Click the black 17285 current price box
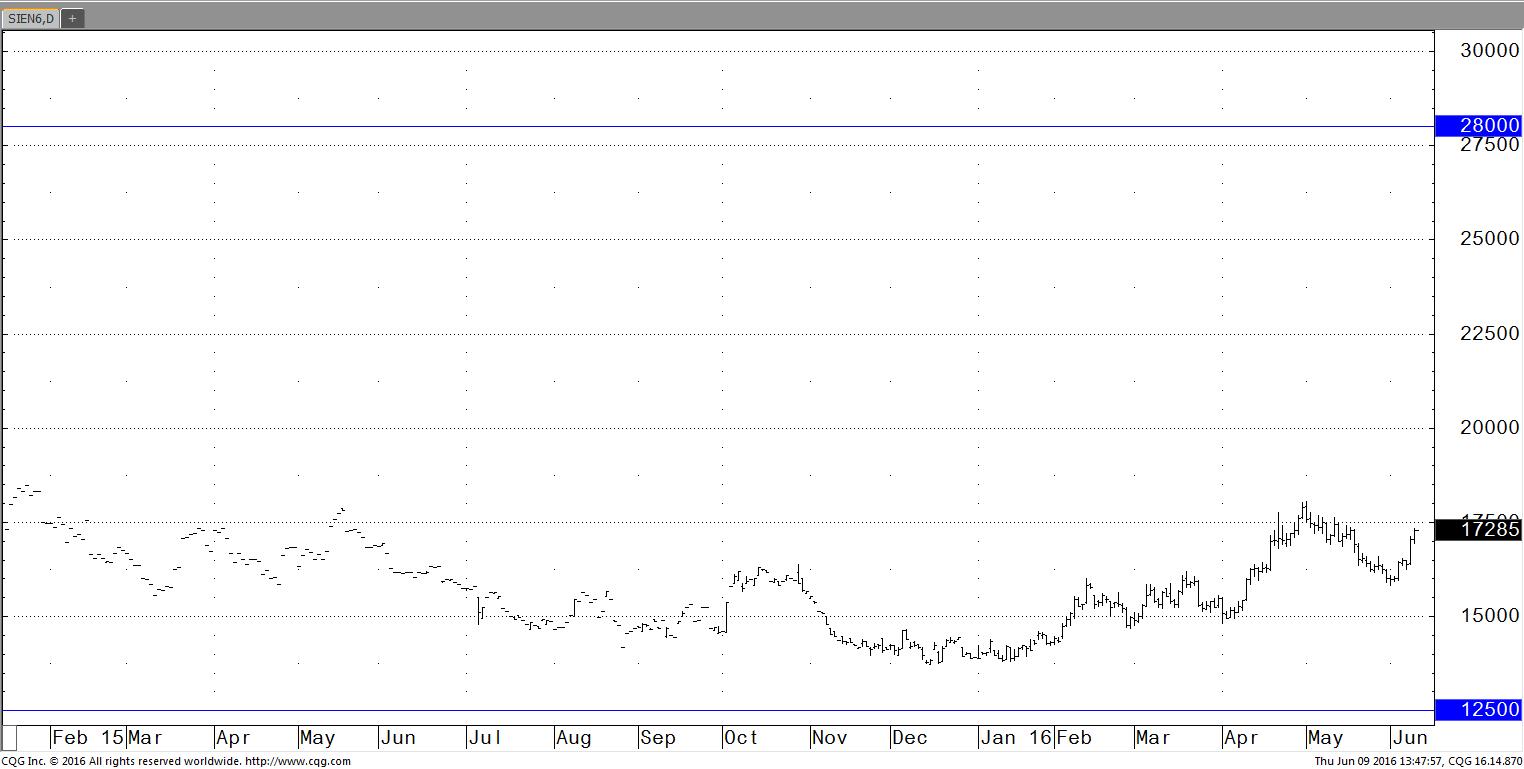Image resolution: width=1524 pixels, height=769 pixels. (1478, 530)
